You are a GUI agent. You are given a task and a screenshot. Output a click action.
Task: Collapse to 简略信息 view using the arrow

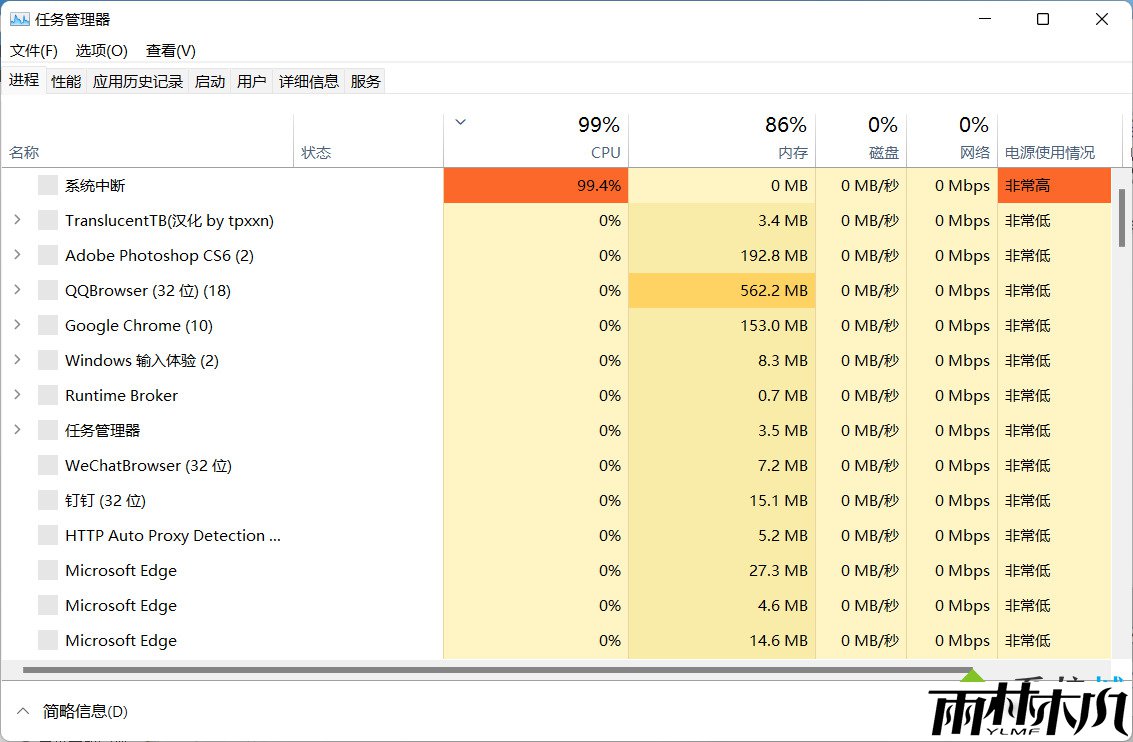pyautogui.click(x=23, y=711)
